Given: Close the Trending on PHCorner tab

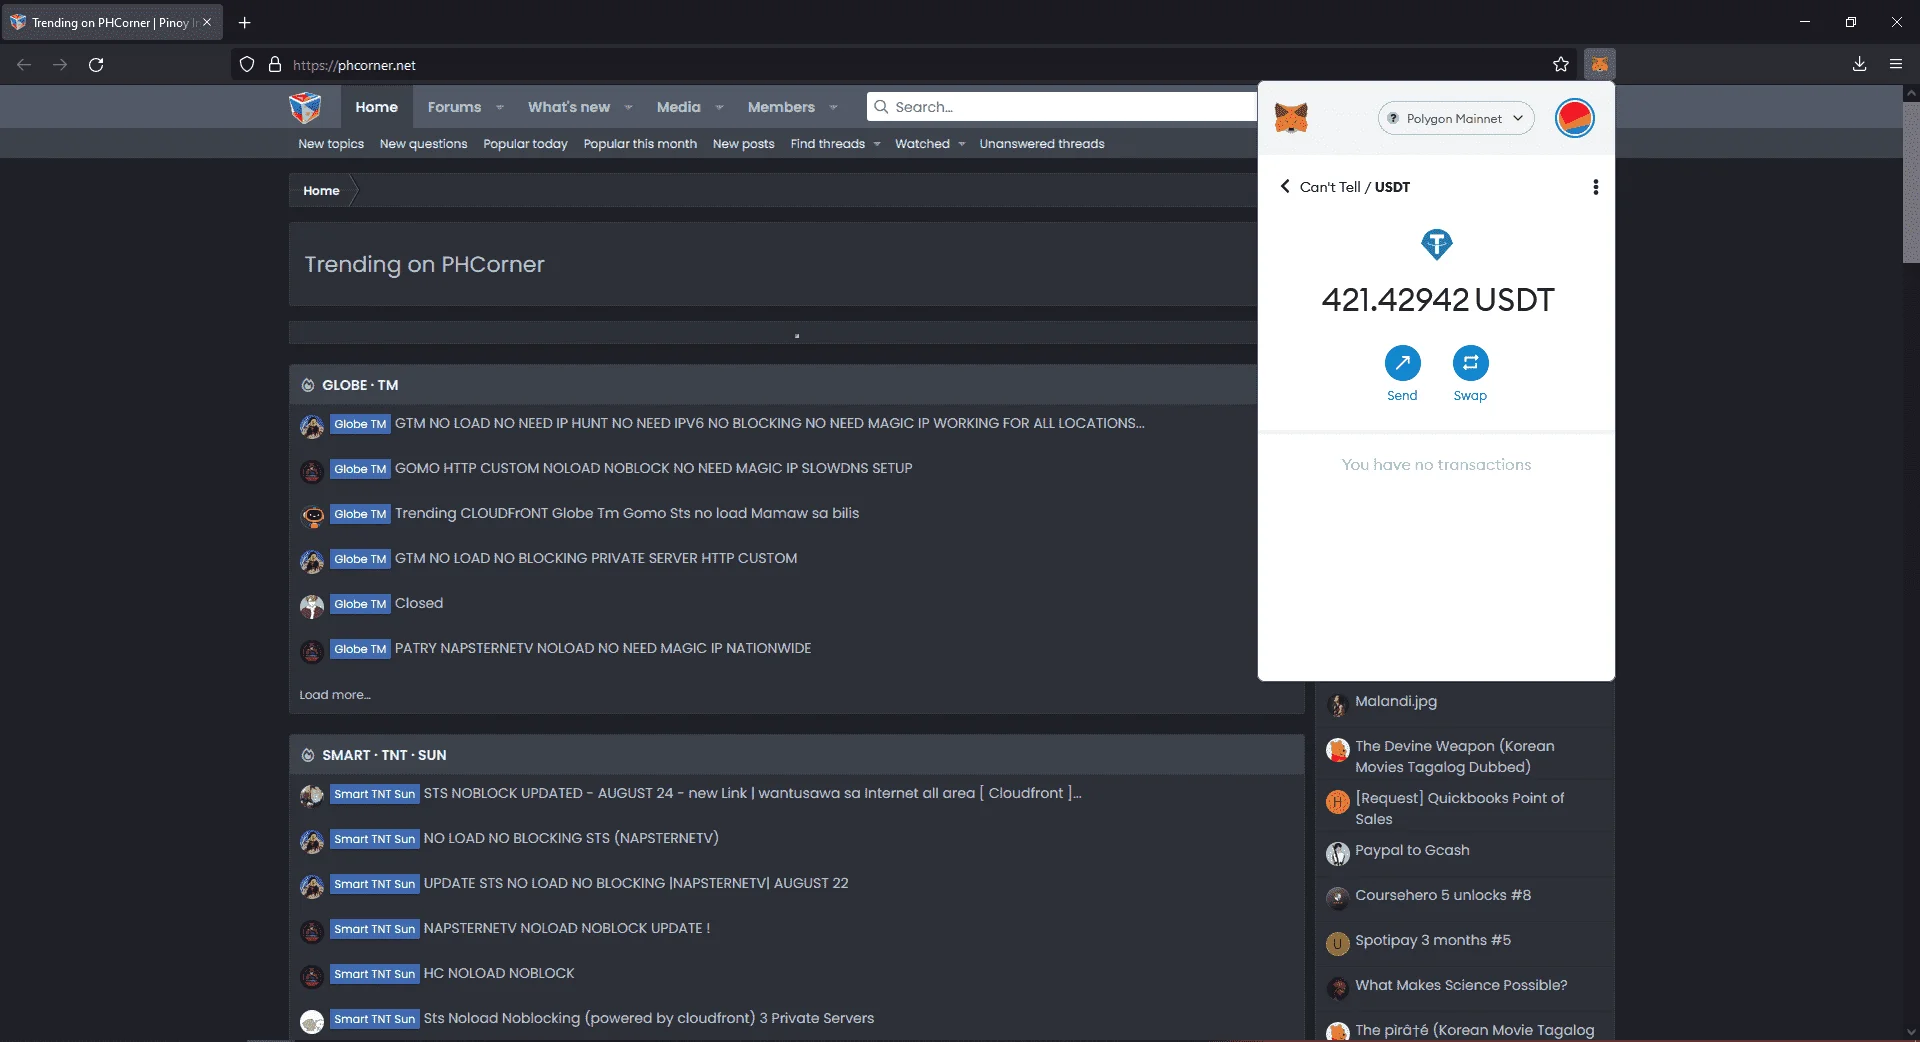Looking at the screenshot, I should click(x=207, y=22).
